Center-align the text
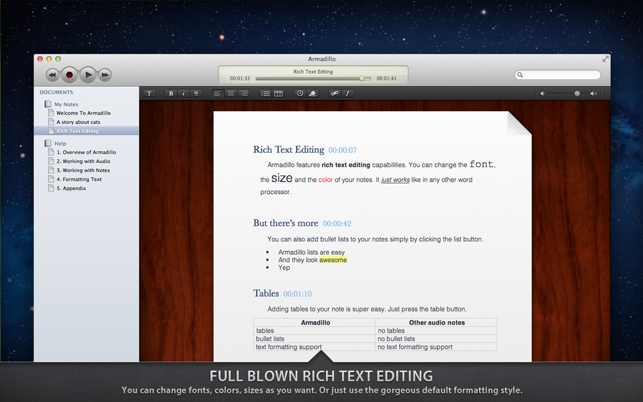Image resolution: width=643 pixels, height=402 pixels. (x=230, y=94)
